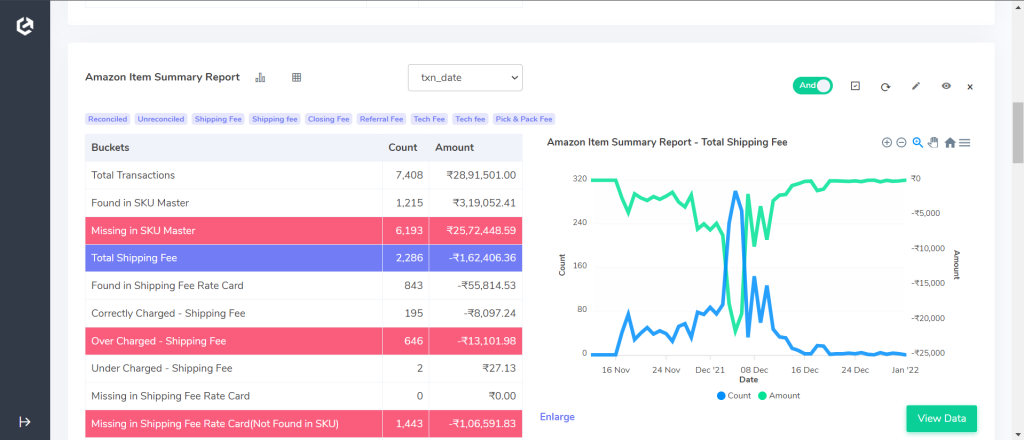Image resolution: width=1024 pixels, height=440 pixels.
Task: Click the -₹1,62,406.36 amount cell
Action: (475, 258)
